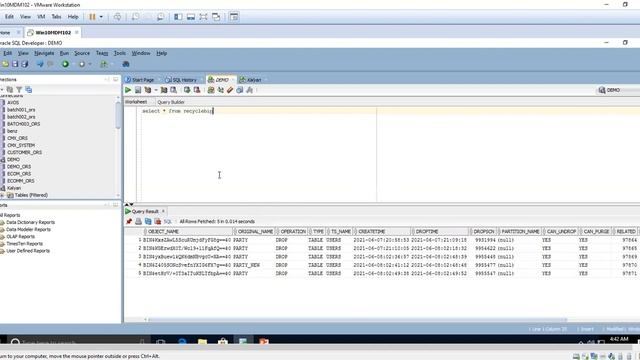Click the grey Forward navigation button
640x360 pixels.
82,64
